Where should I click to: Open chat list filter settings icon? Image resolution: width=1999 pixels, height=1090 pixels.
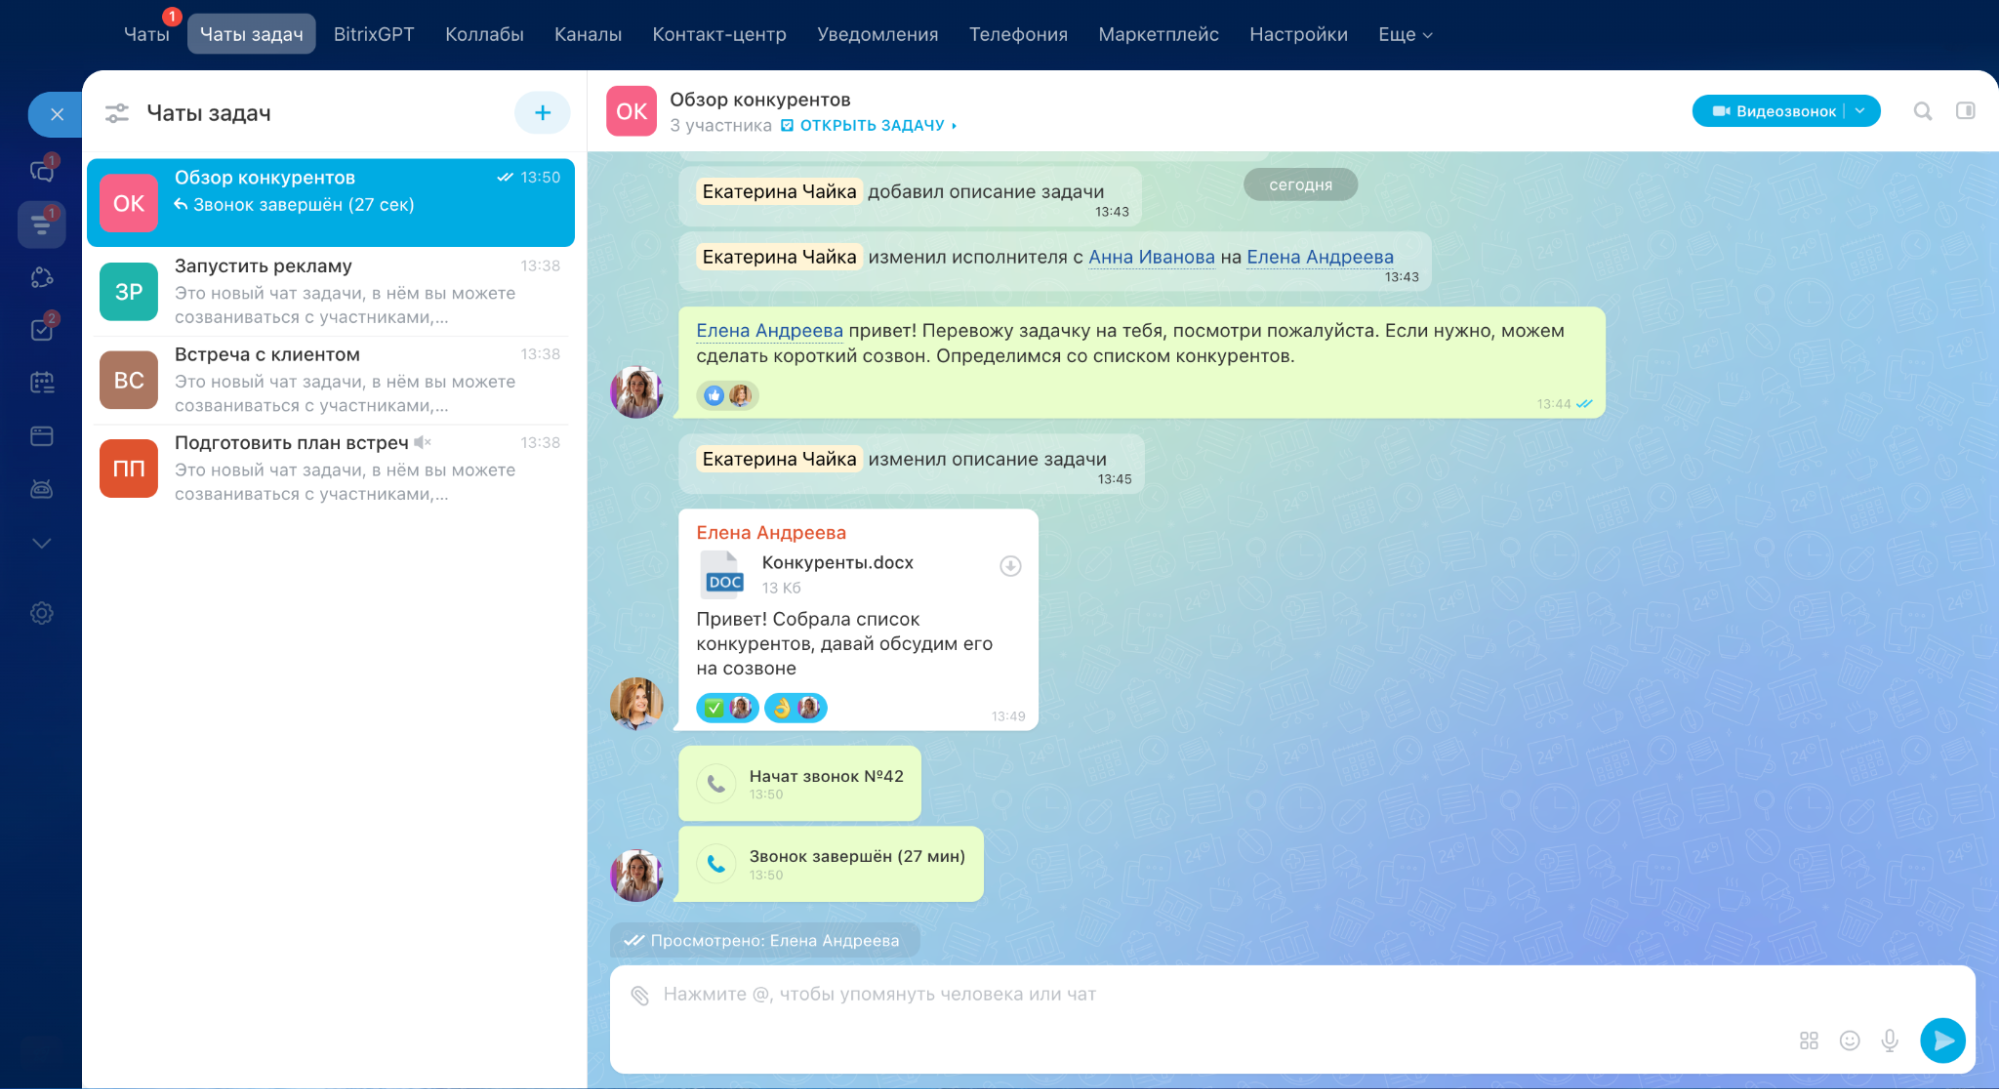click(x=117, y=113)
